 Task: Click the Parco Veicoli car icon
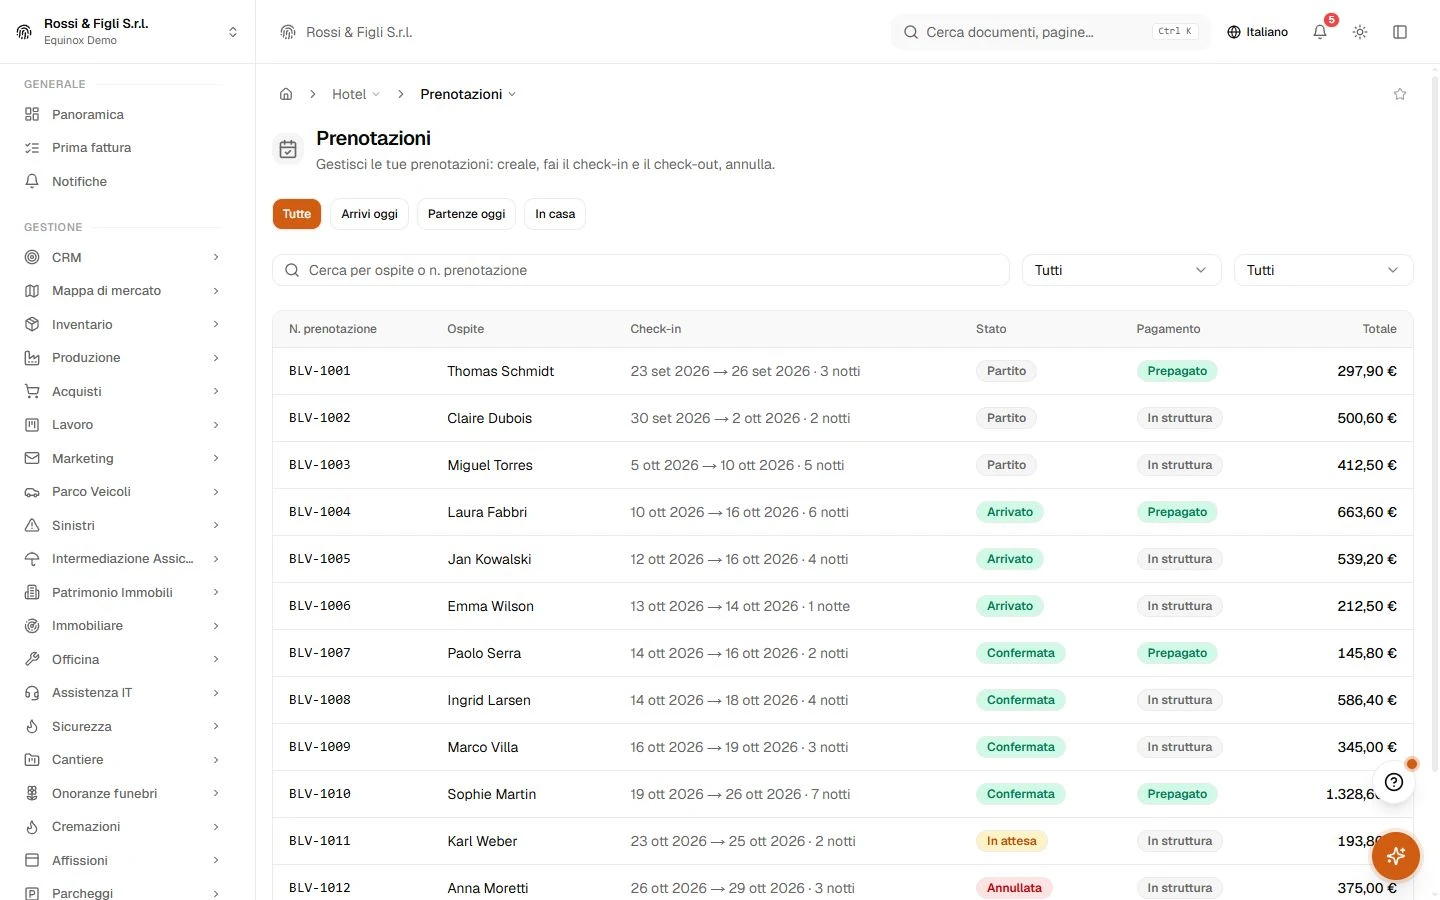click(32, 492)
